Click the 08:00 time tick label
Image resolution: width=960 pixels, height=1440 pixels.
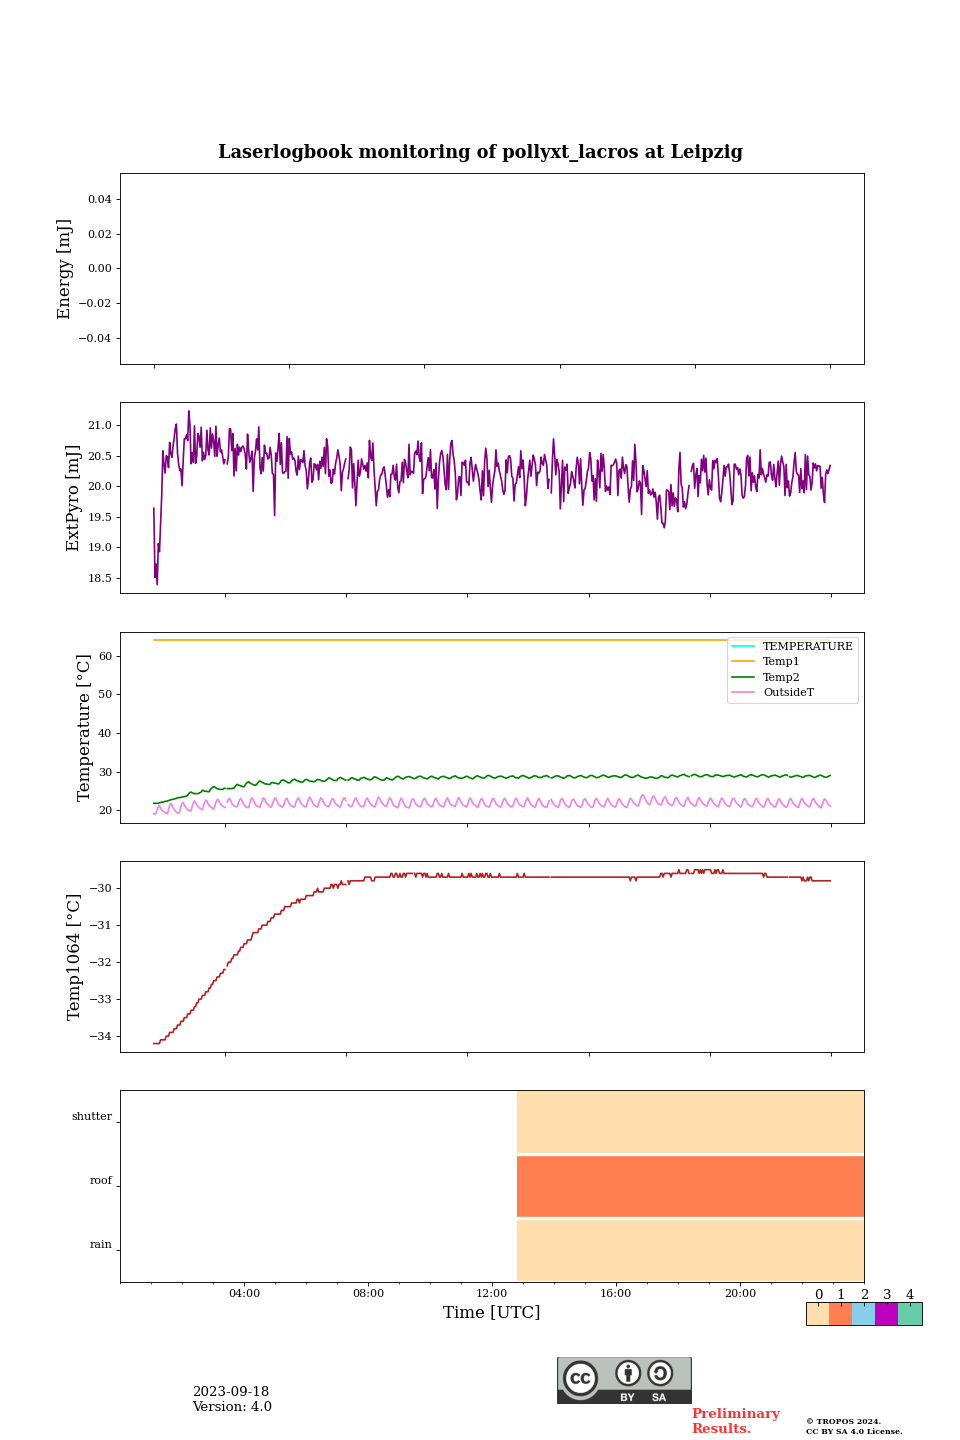tap(368, 1293)
